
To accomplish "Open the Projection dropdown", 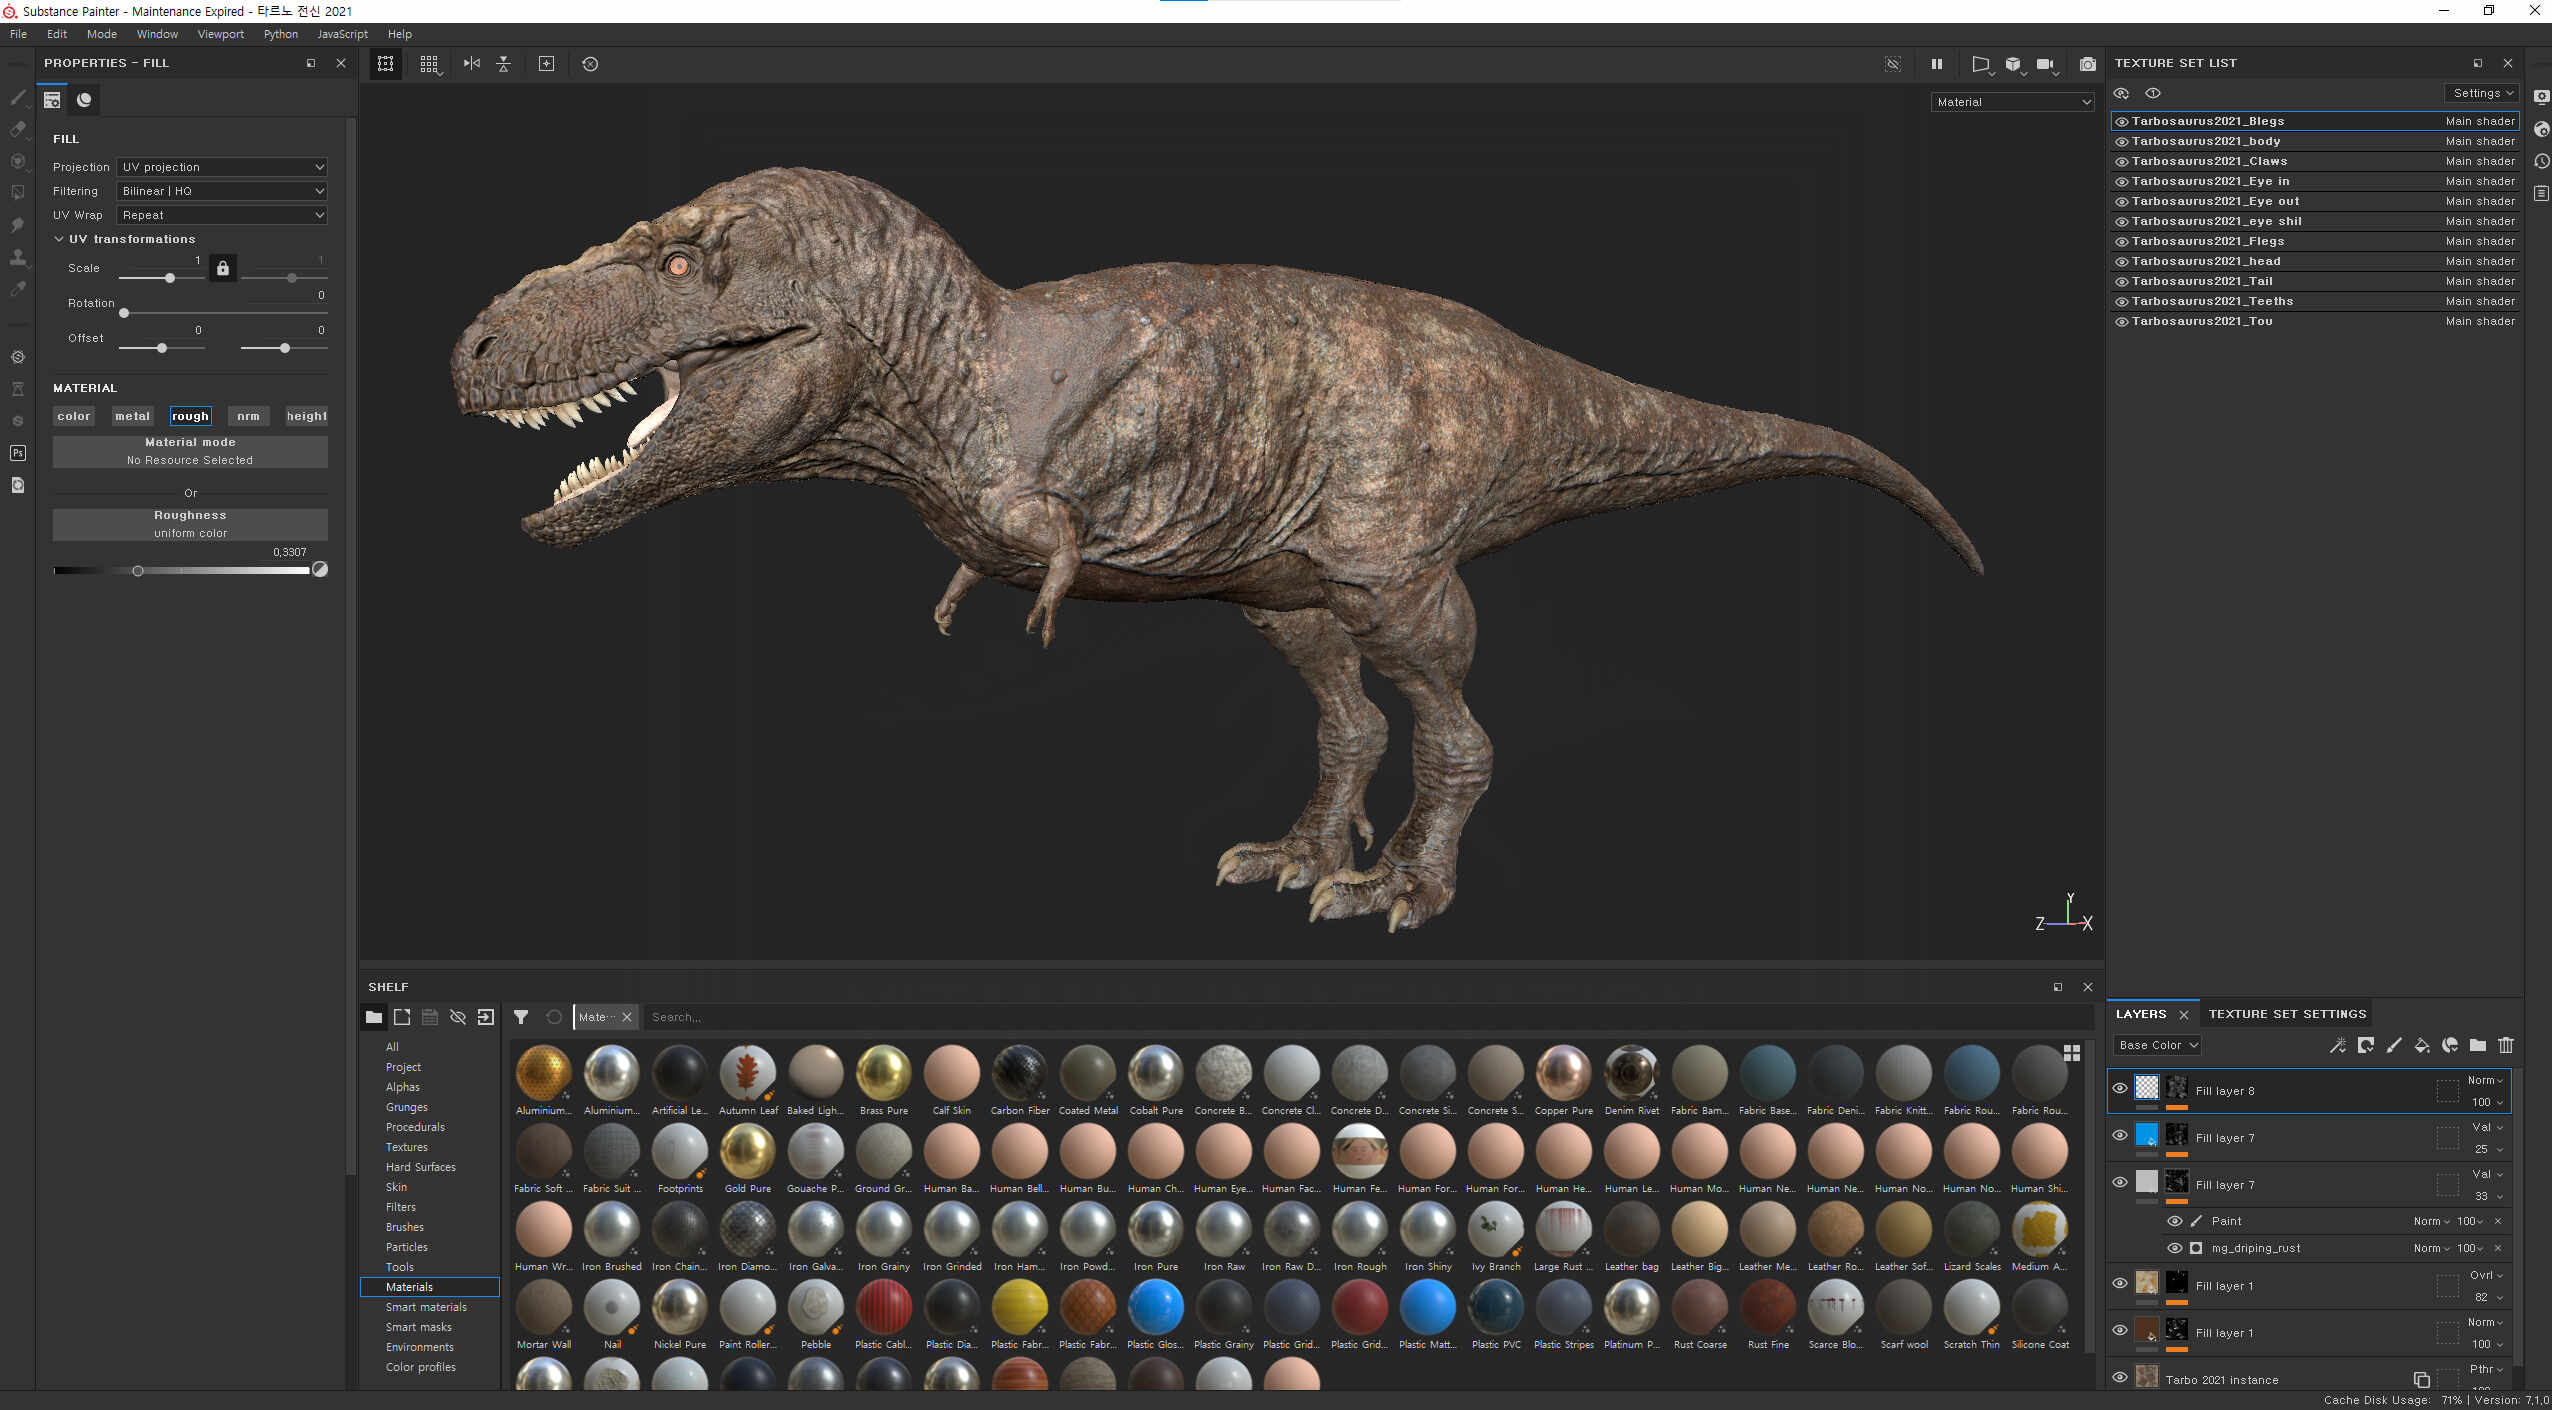I will pyautogui.click(x=222, y=167).
